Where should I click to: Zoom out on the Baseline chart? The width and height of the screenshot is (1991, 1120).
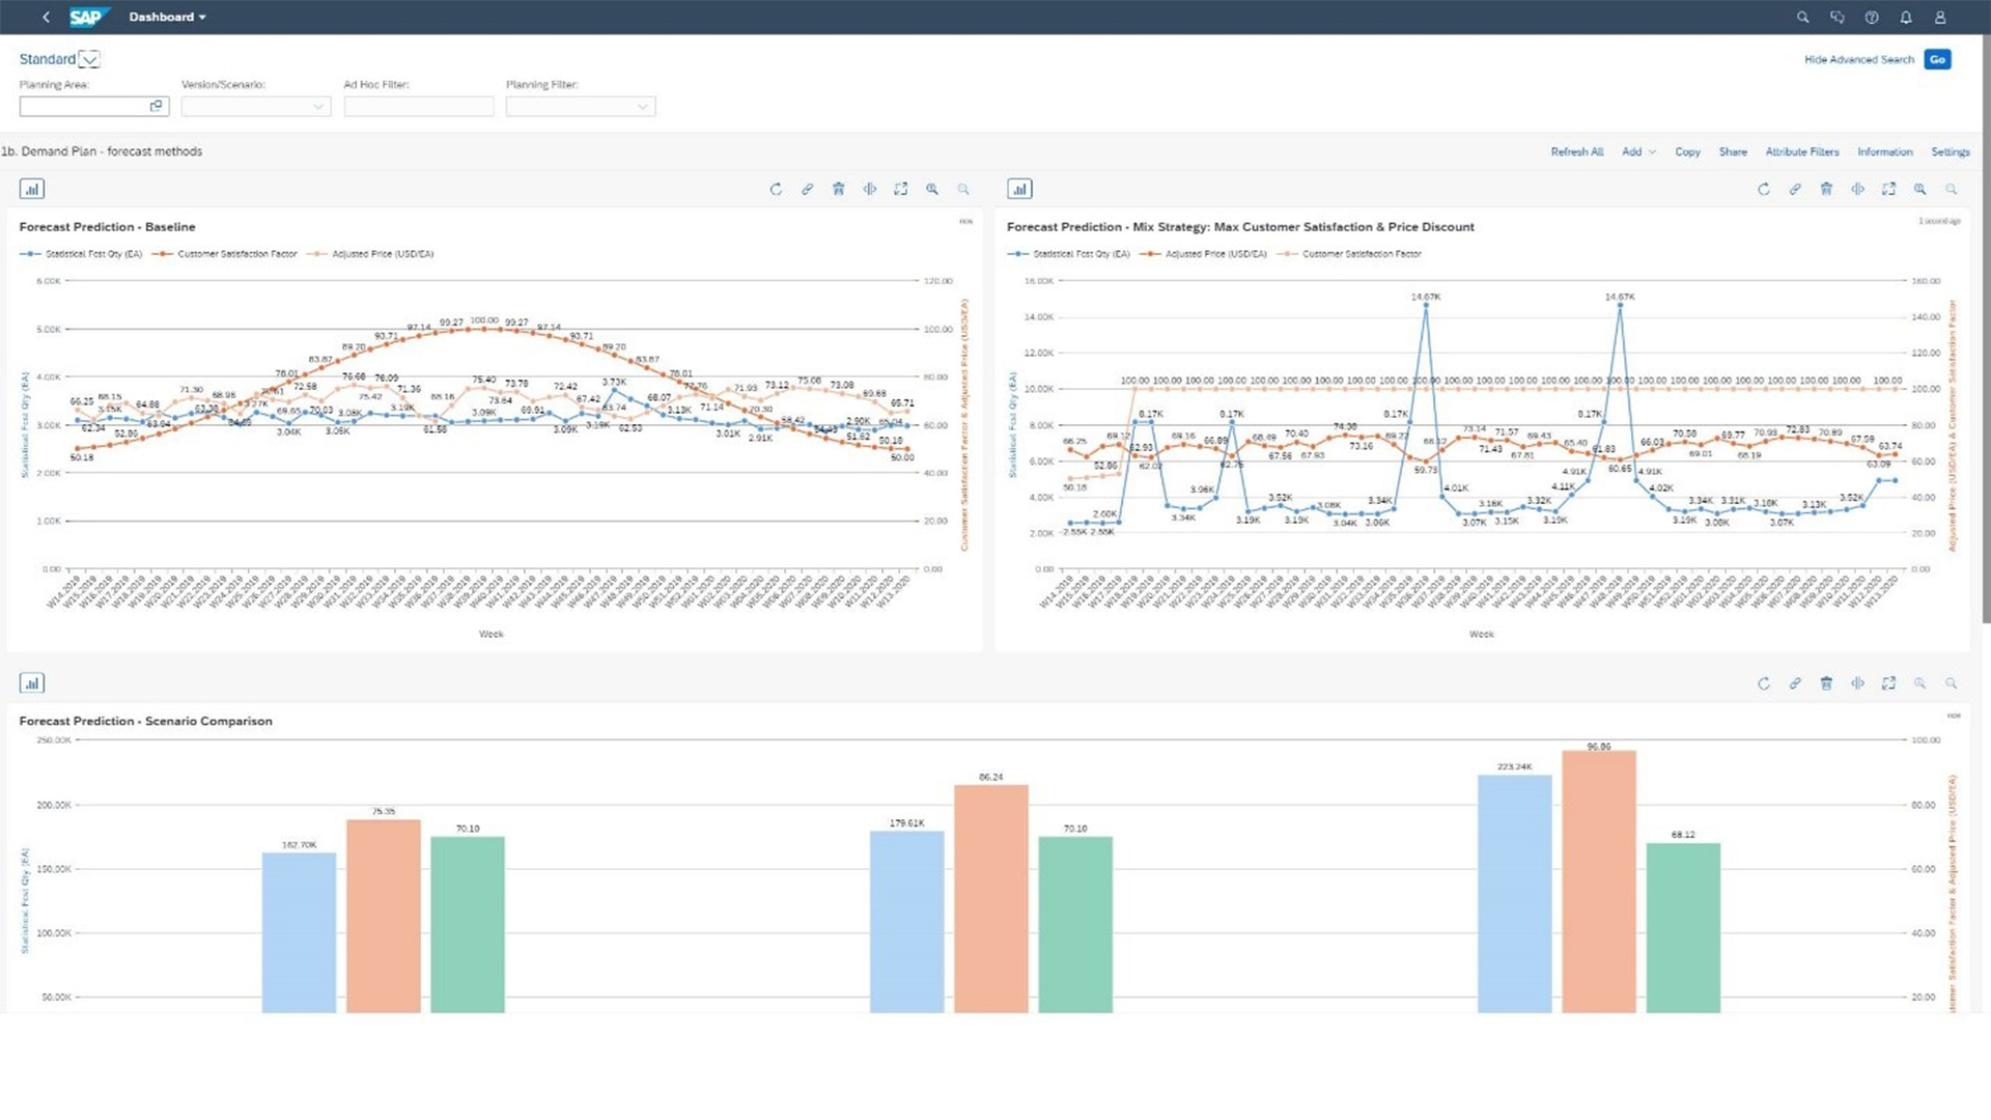(963, 189)
